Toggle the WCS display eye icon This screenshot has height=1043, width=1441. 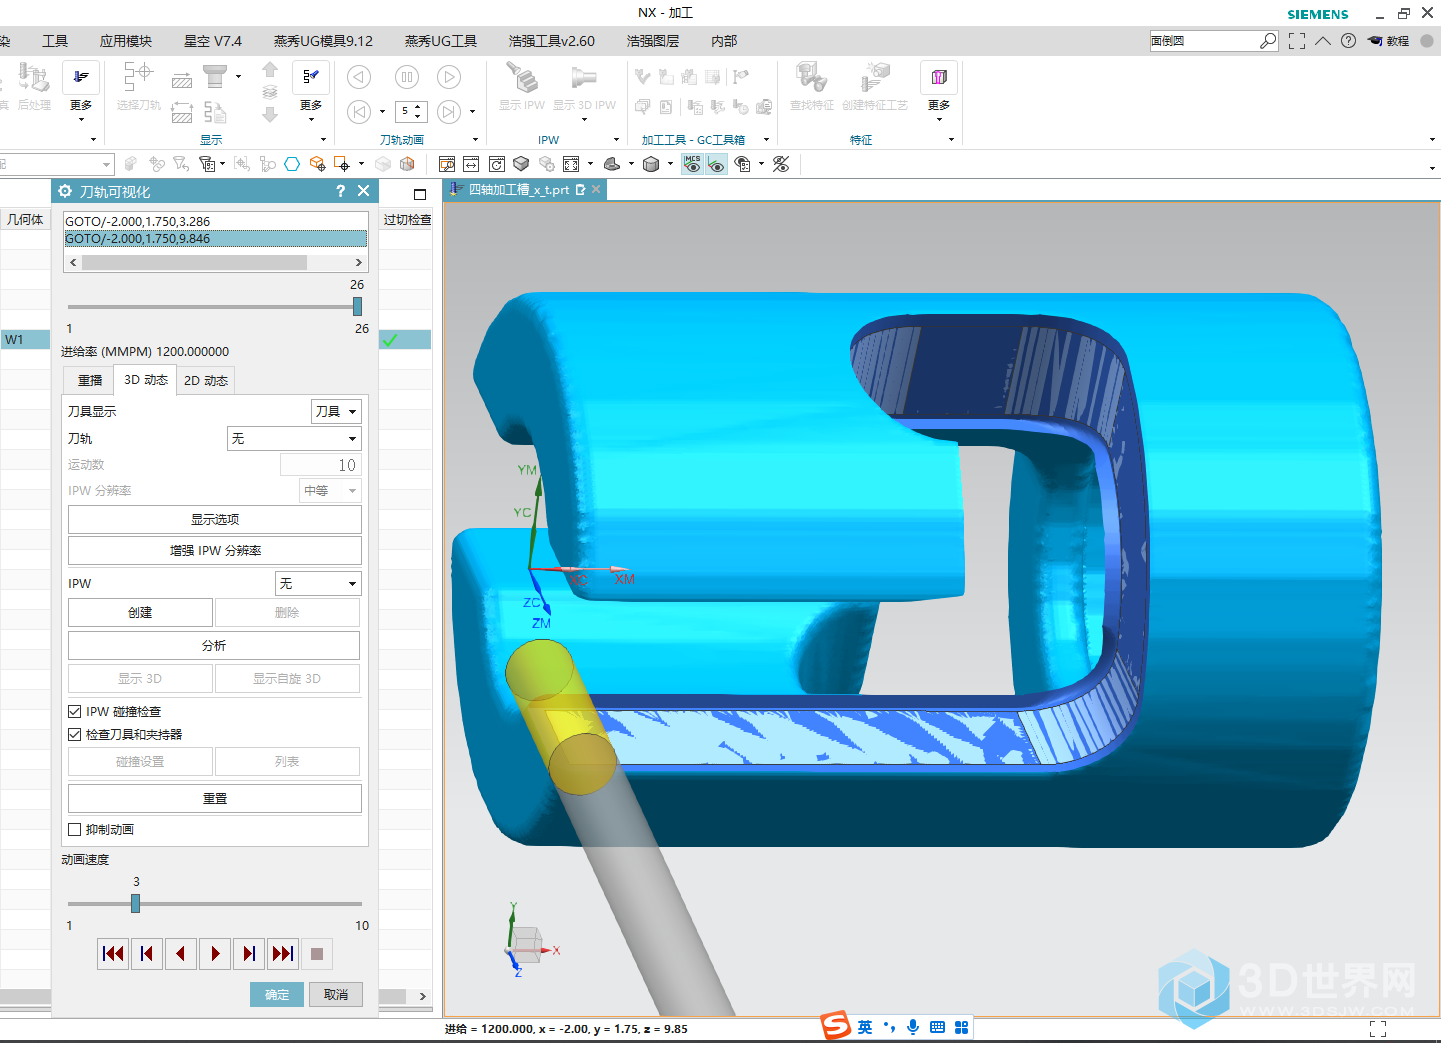point(716,164)
